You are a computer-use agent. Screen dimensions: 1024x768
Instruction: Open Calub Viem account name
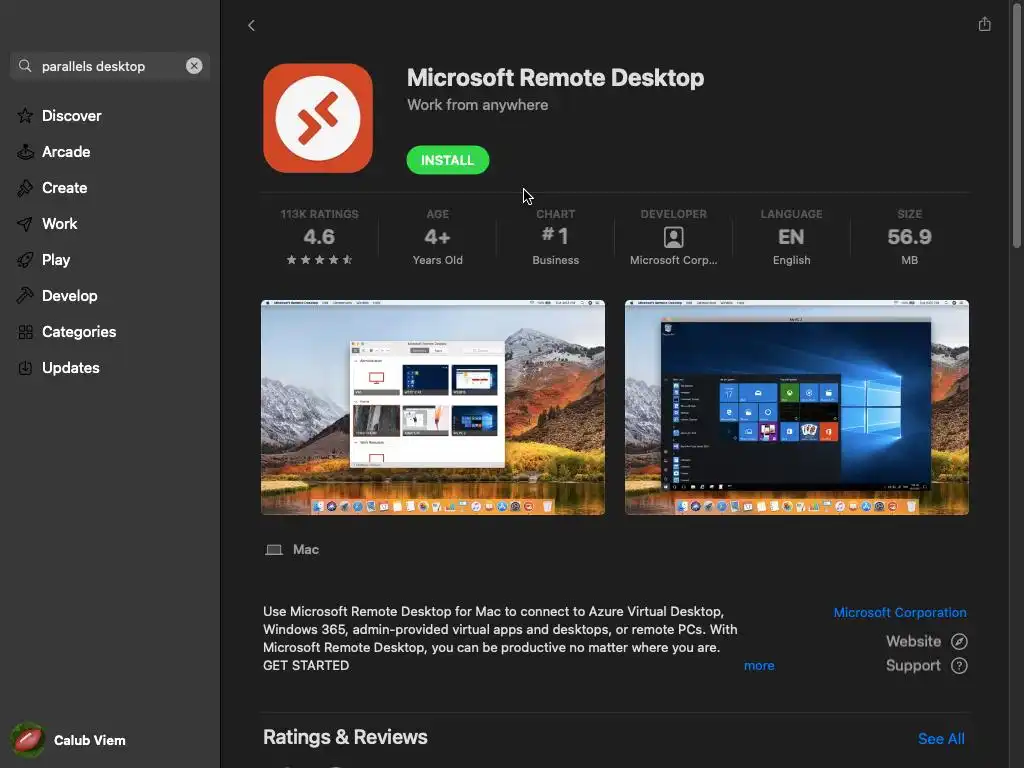89,740
